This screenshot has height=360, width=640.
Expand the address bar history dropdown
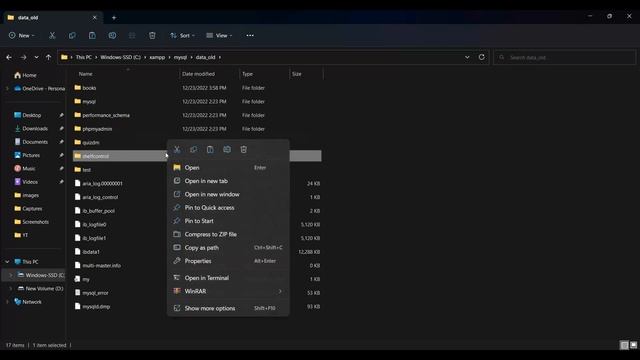[x=467, y=57]
